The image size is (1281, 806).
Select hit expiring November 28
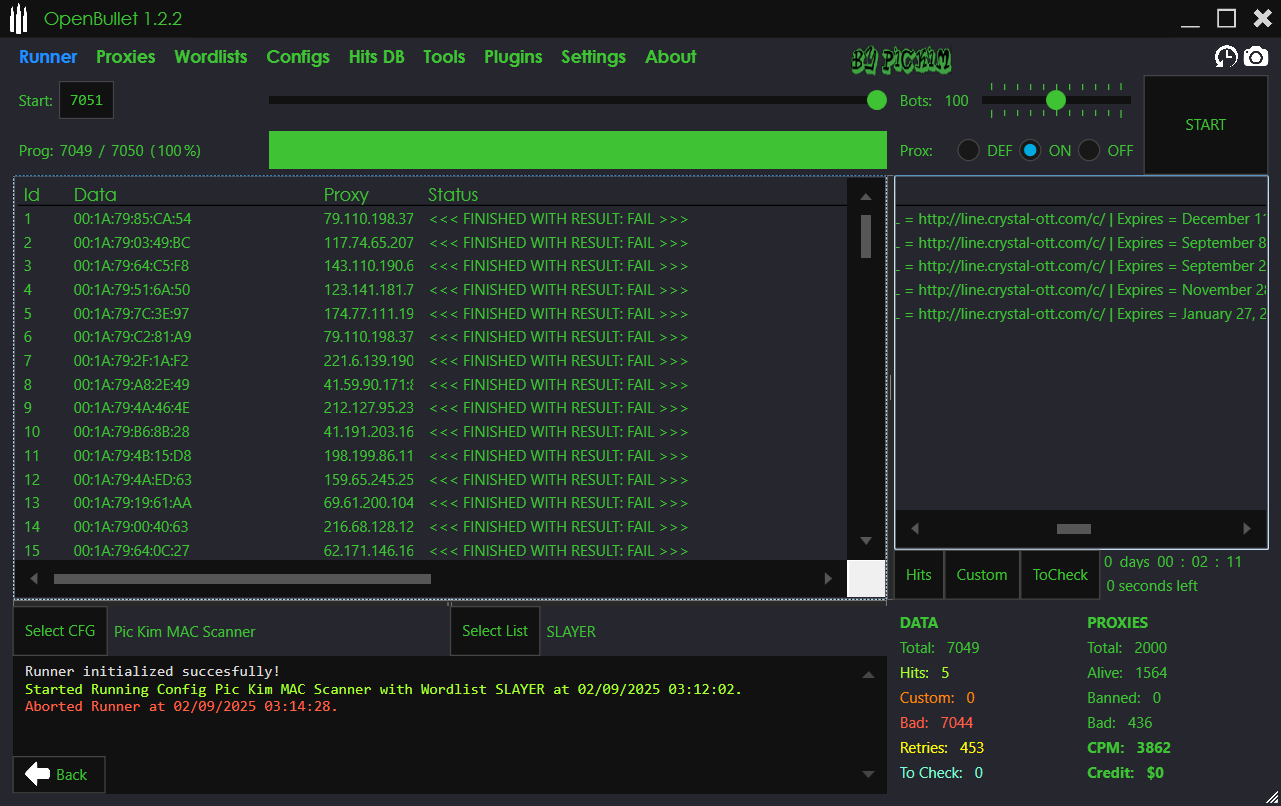click(x=1081, y=290)
